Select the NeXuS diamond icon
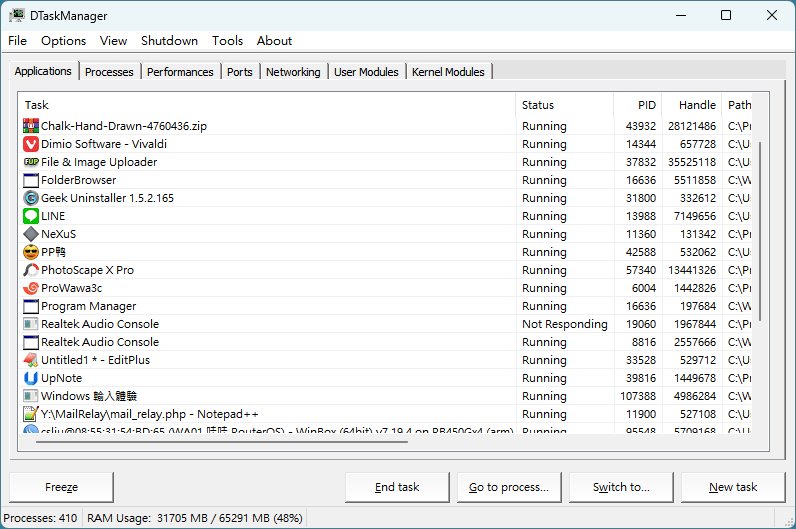The height and width of the screenshot is (529, 796). click(31, 234)
